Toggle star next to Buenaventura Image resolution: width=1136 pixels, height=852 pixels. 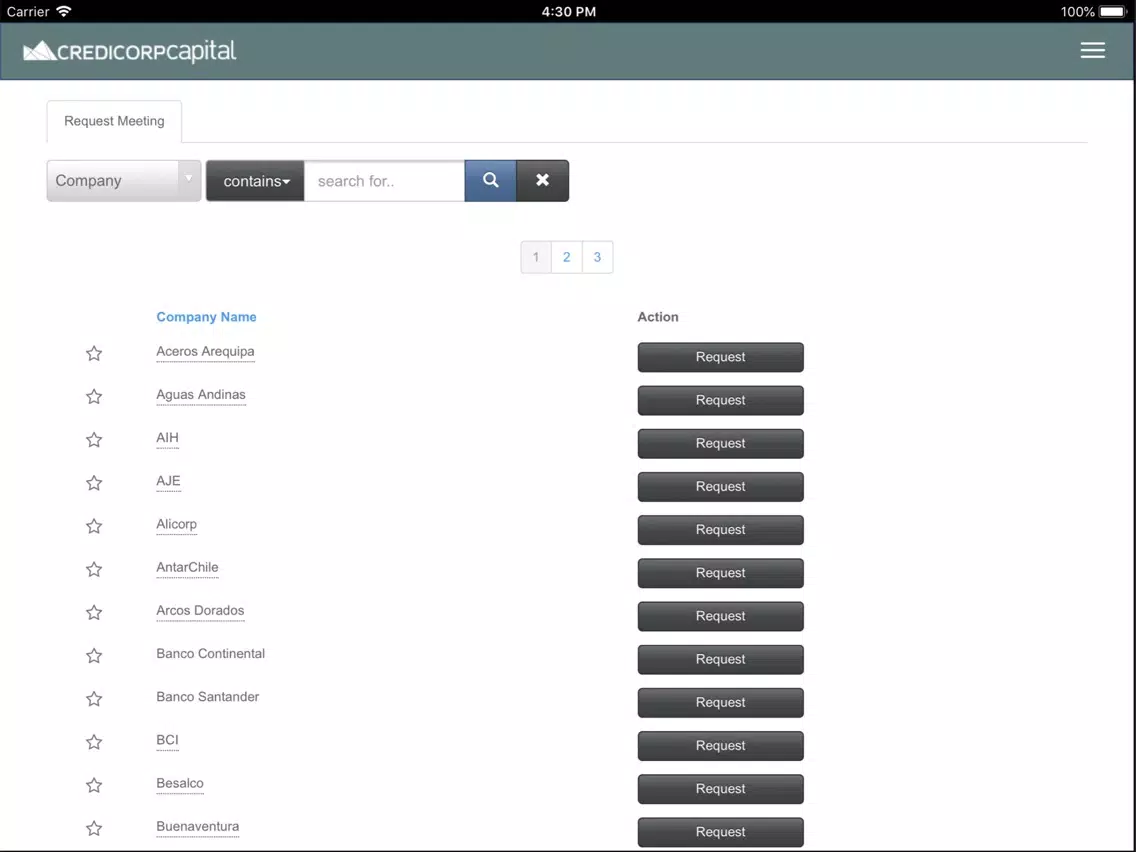[x=94, y=829]
